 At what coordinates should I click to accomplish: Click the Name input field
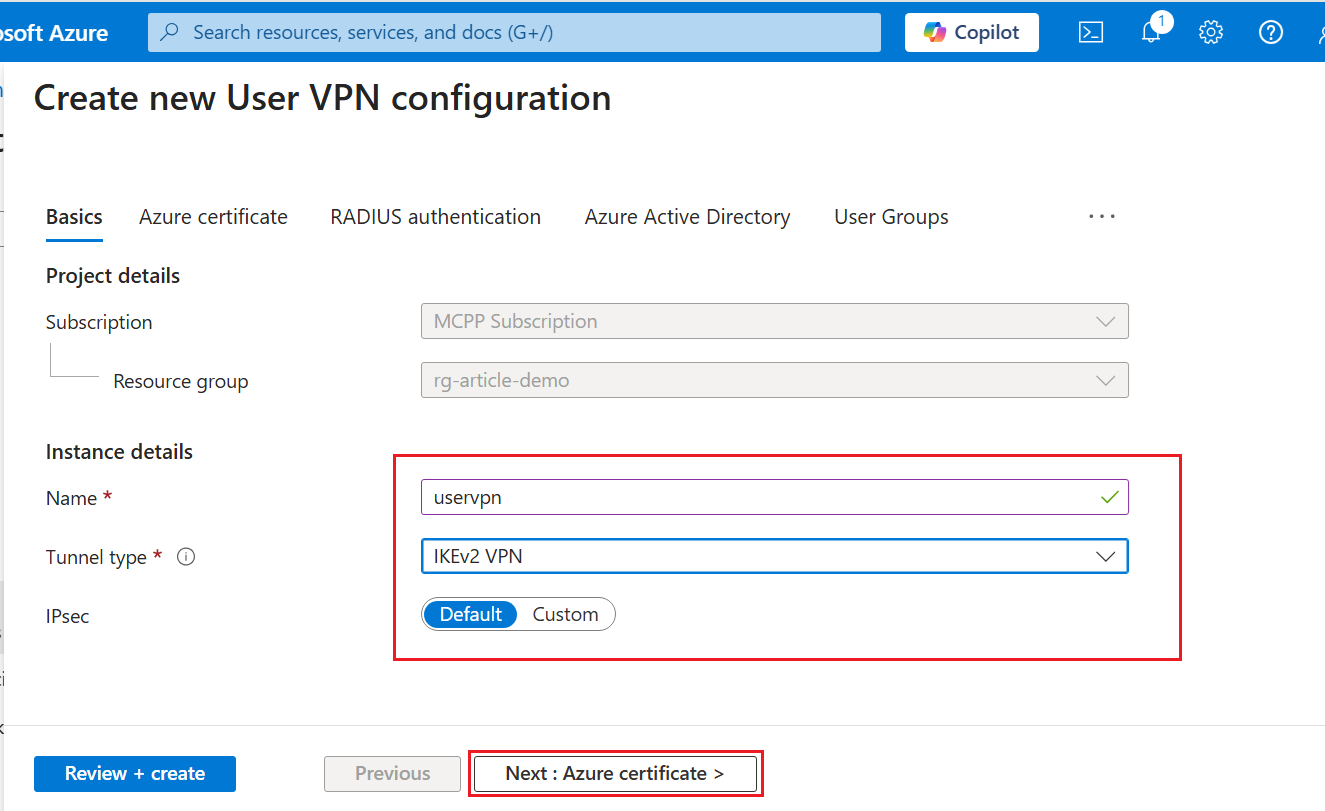(760, 498)
